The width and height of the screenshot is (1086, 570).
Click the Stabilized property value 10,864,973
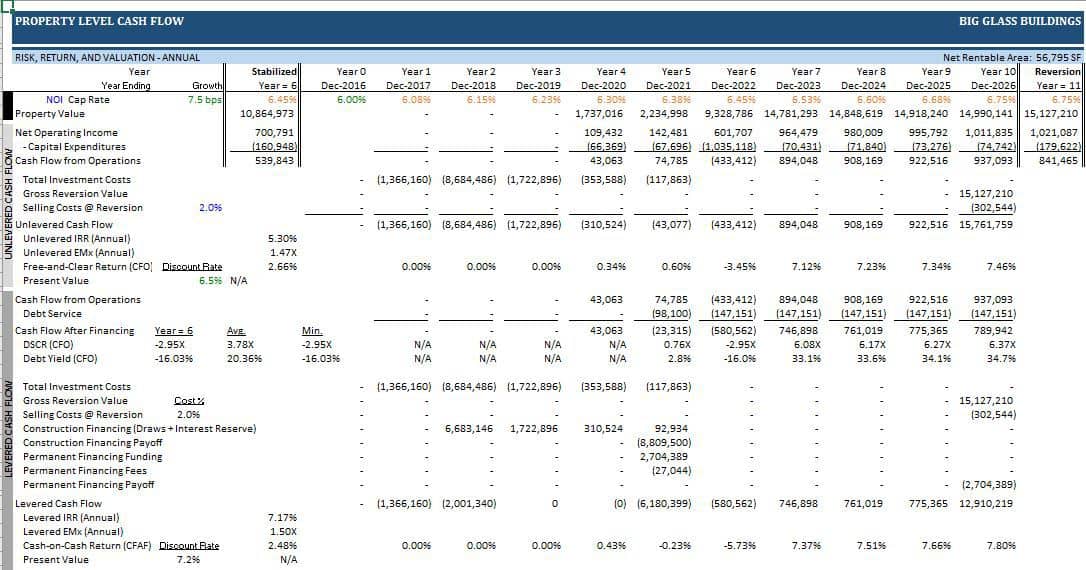(267, 114)
